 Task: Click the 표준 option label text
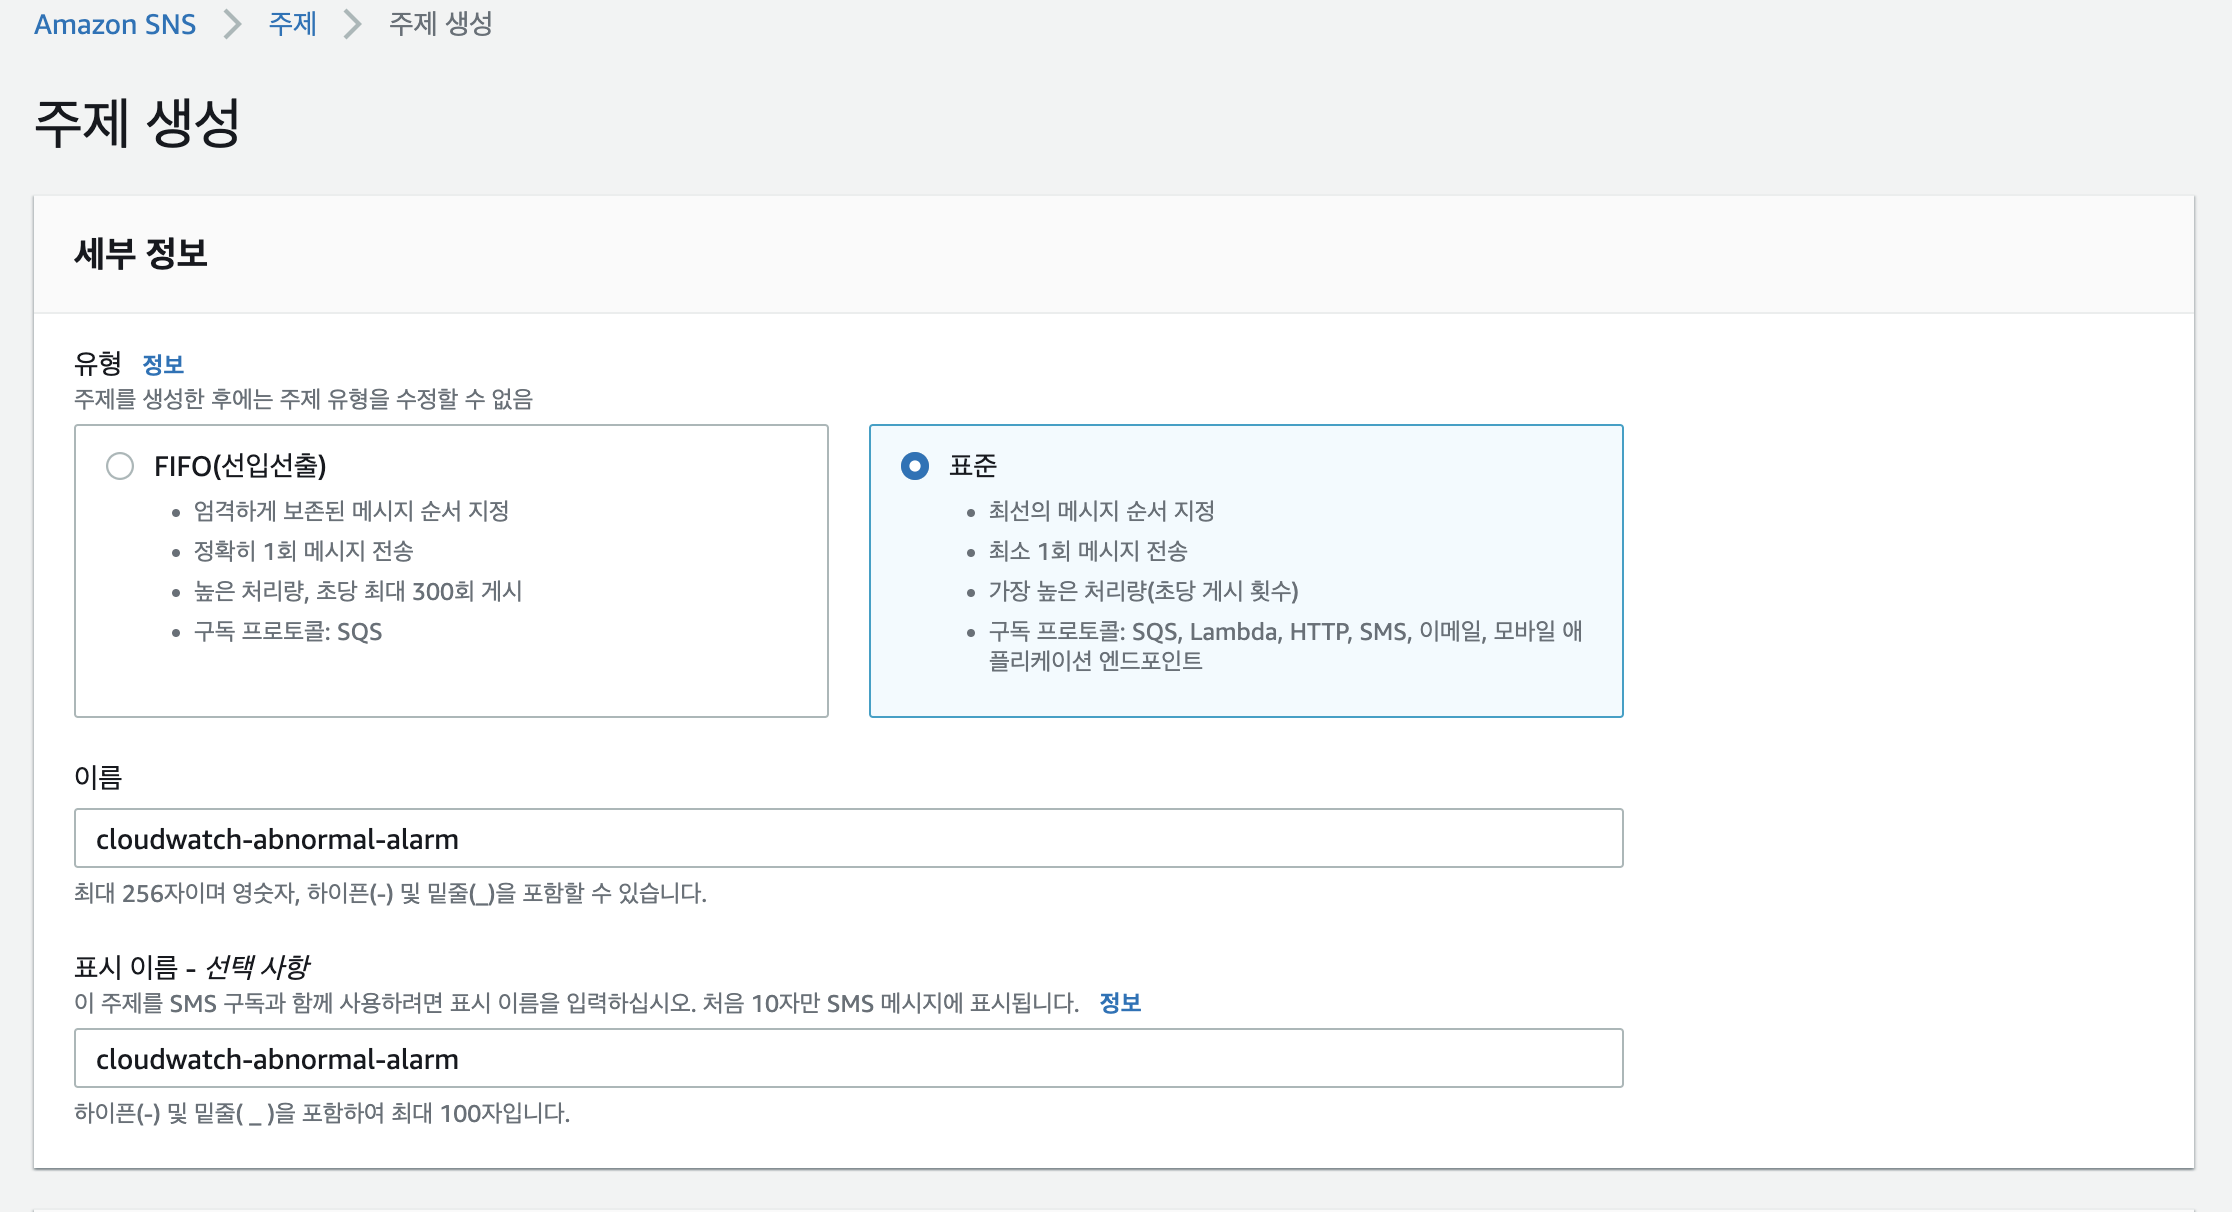pos(972,466)
